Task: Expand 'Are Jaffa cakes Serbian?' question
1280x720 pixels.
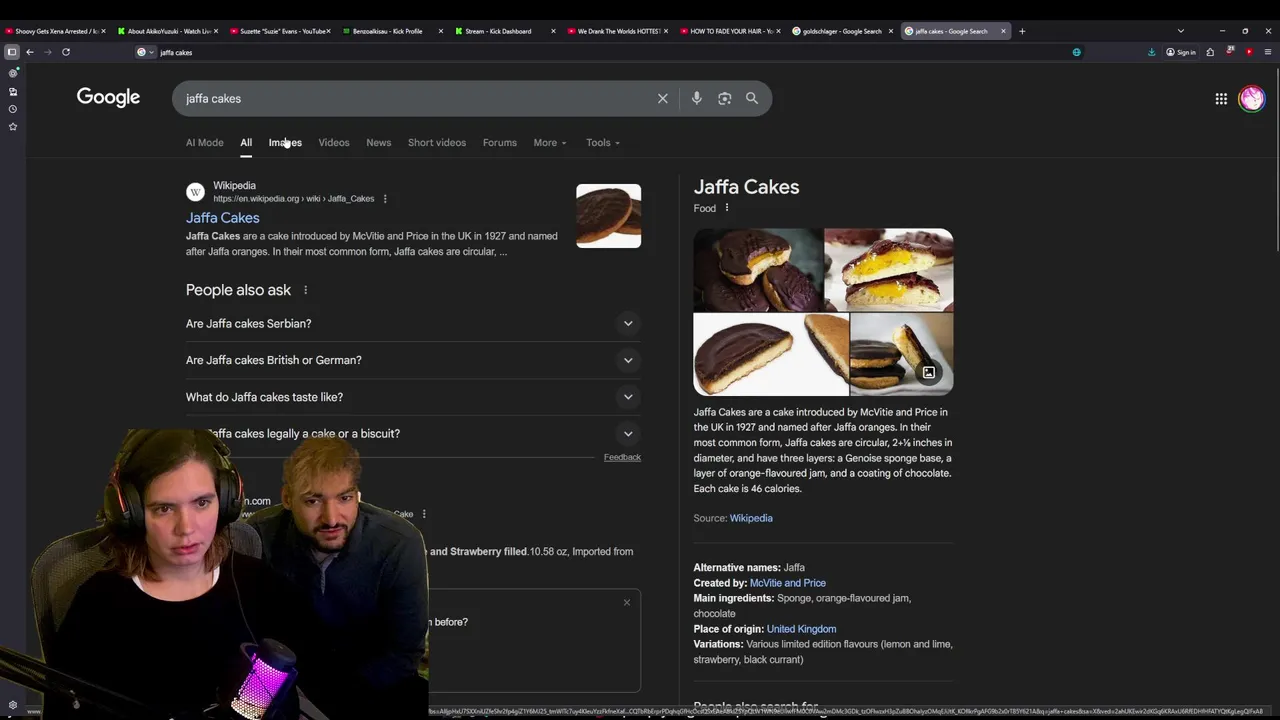Action: click(413, 323)
